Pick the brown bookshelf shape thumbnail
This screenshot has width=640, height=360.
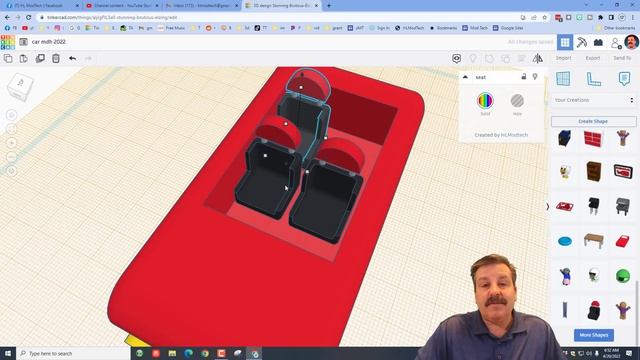tap(593, 171)
